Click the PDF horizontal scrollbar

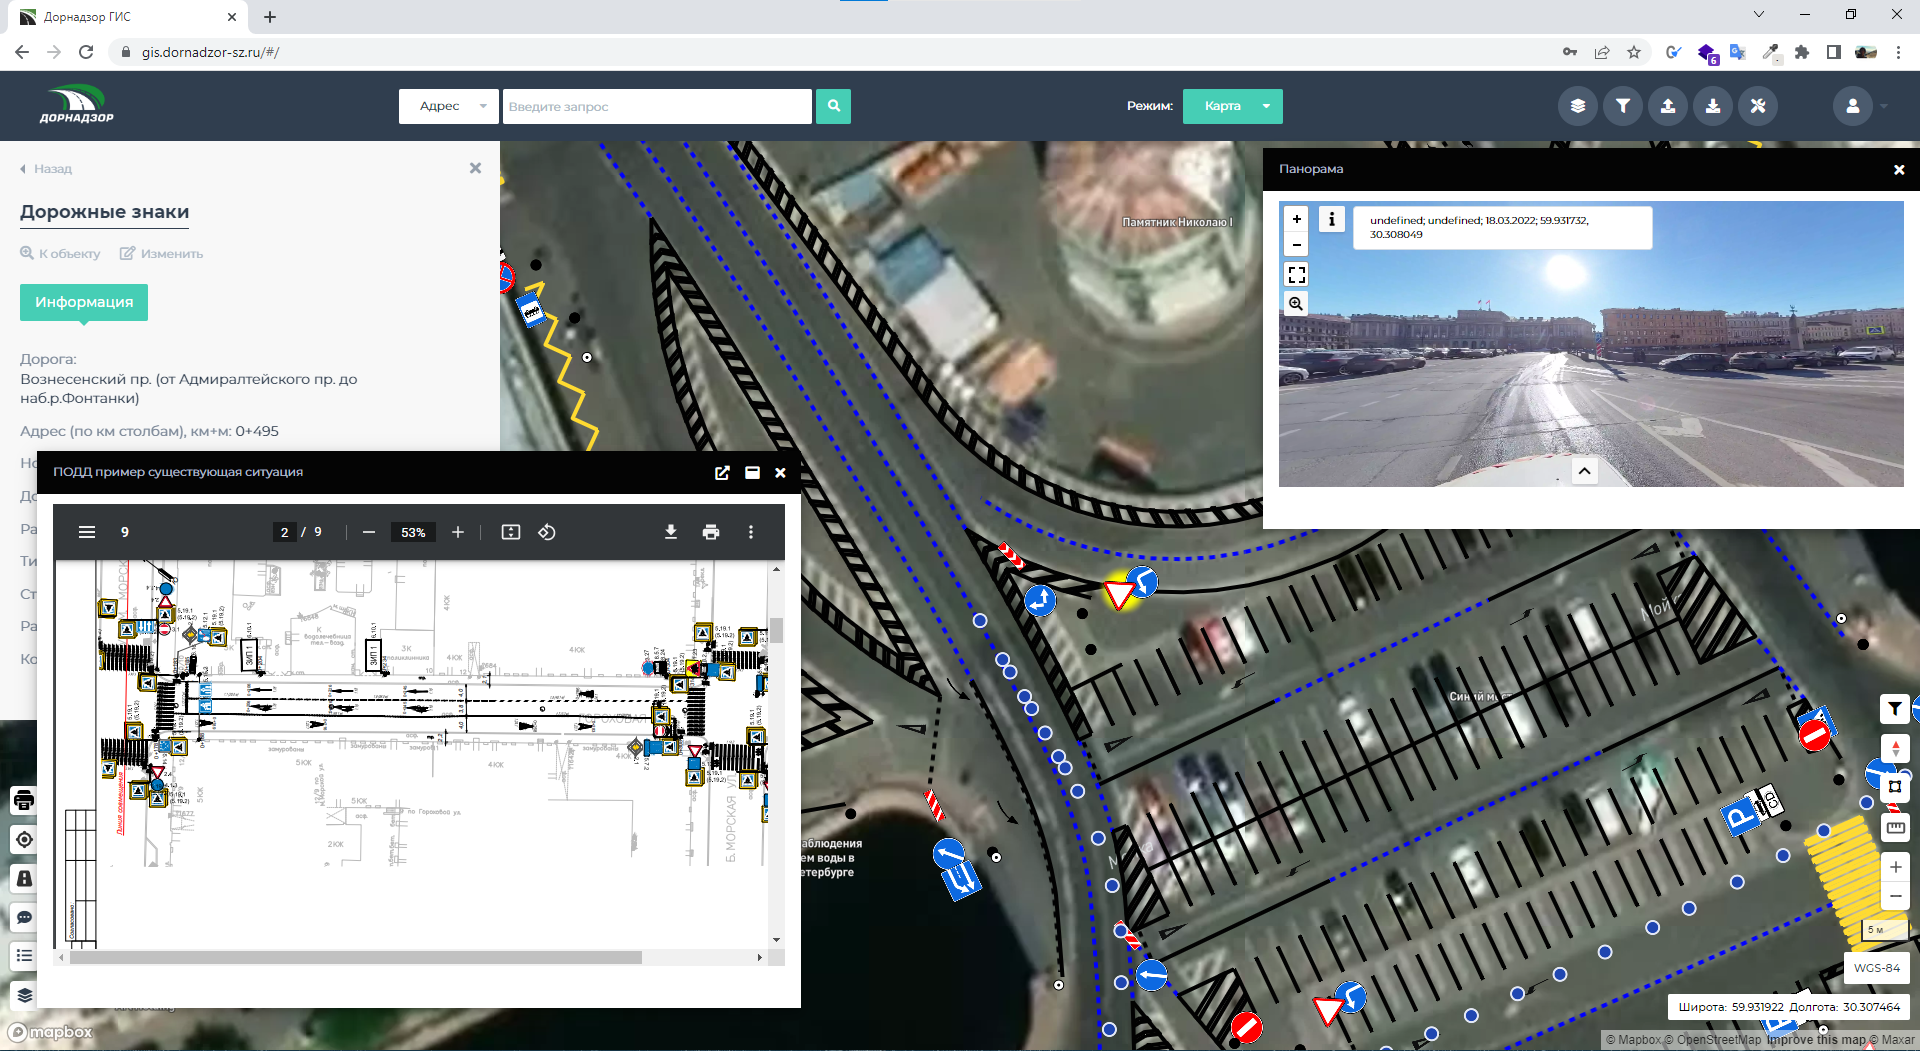click(x=355, y=958)
